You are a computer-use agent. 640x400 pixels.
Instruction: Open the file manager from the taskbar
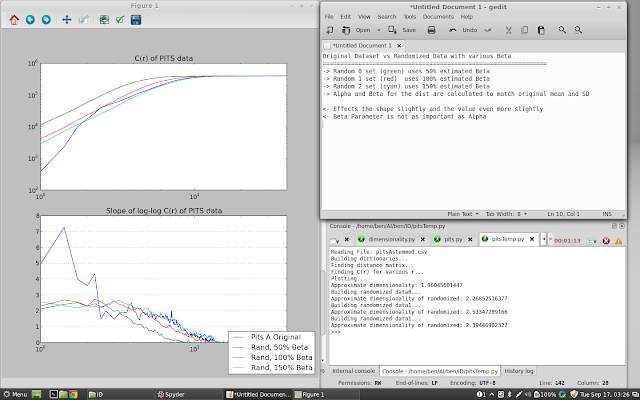pyautogui.click(x=63, y=394)
